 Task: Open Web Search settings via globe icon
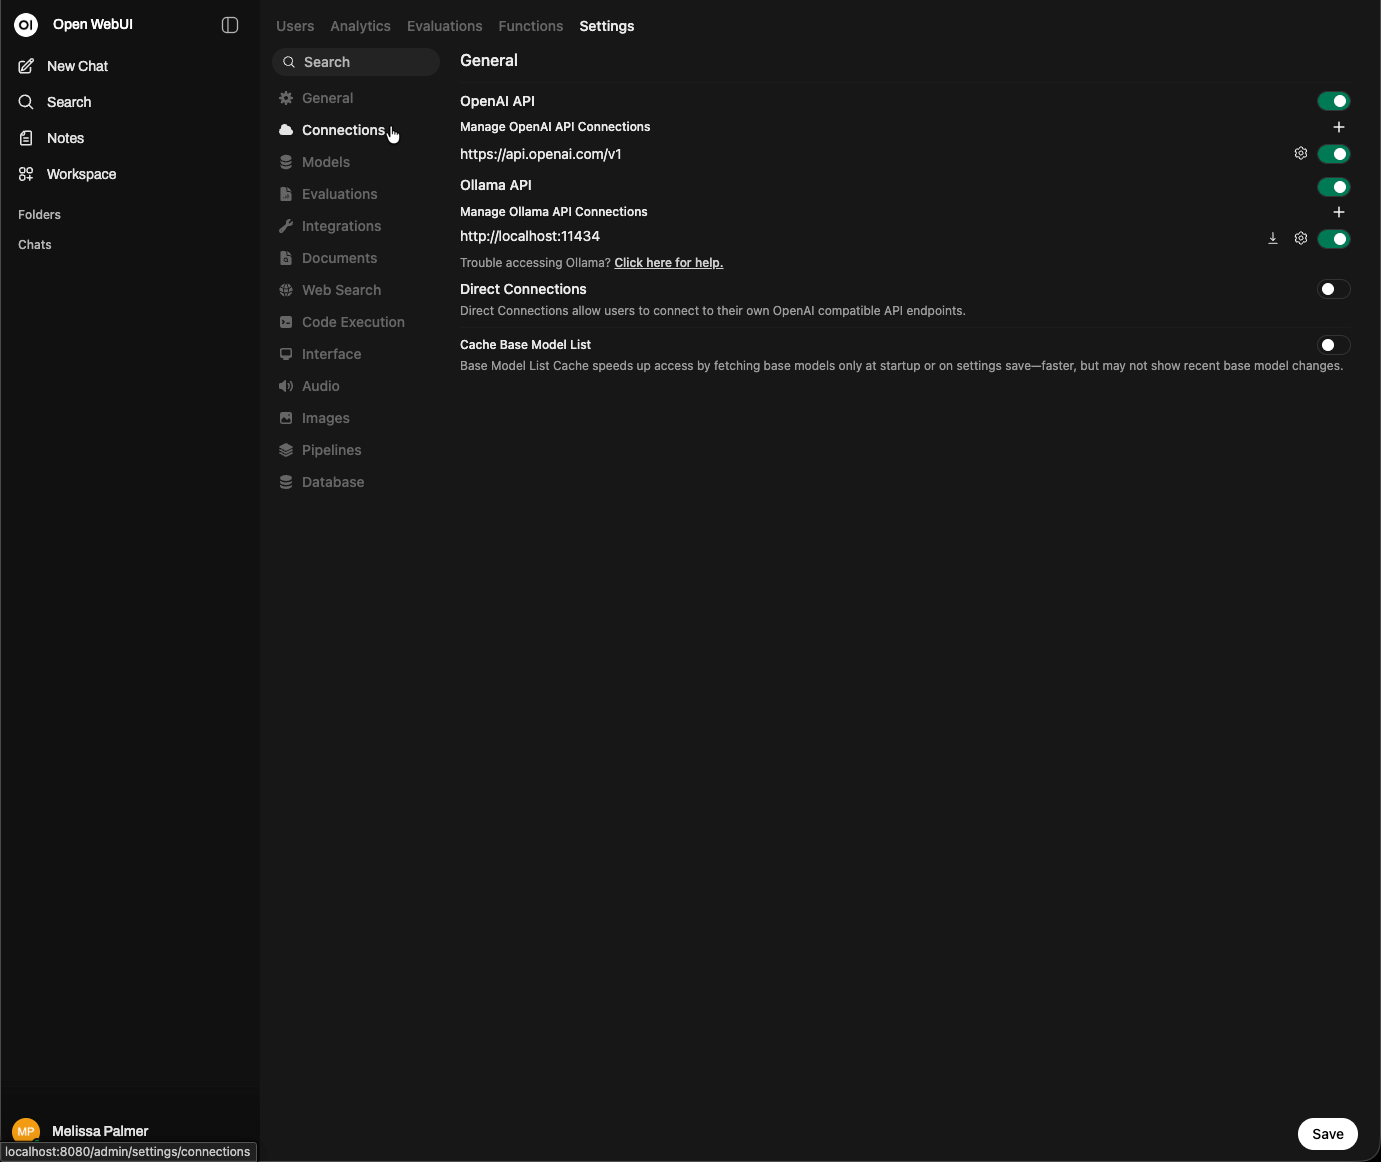coord(286,290)
